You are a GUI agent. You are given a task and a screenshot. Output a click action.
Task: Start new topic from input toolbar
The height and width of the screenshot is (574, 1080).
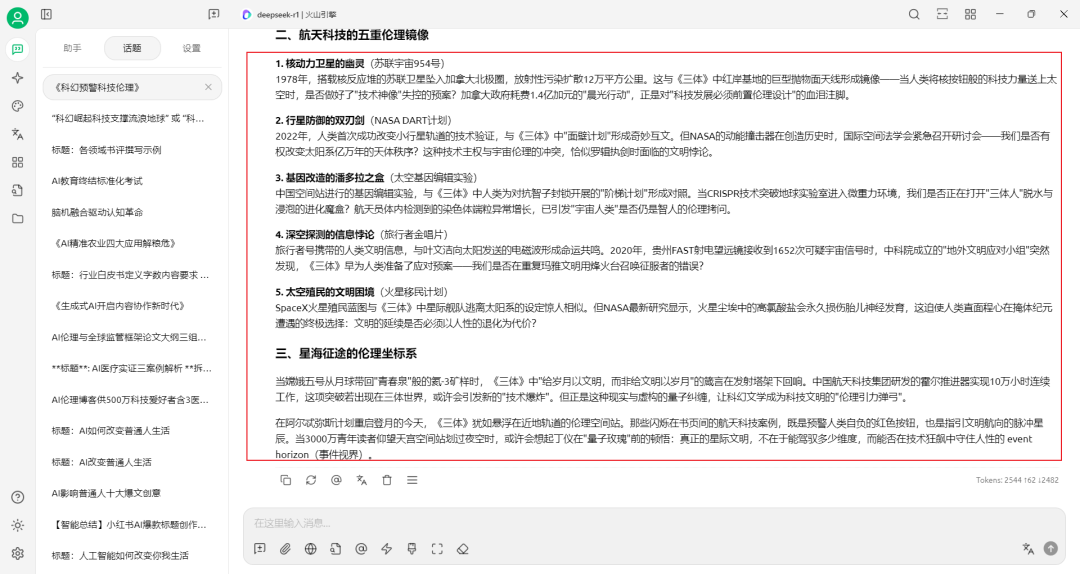pos(260,549)
